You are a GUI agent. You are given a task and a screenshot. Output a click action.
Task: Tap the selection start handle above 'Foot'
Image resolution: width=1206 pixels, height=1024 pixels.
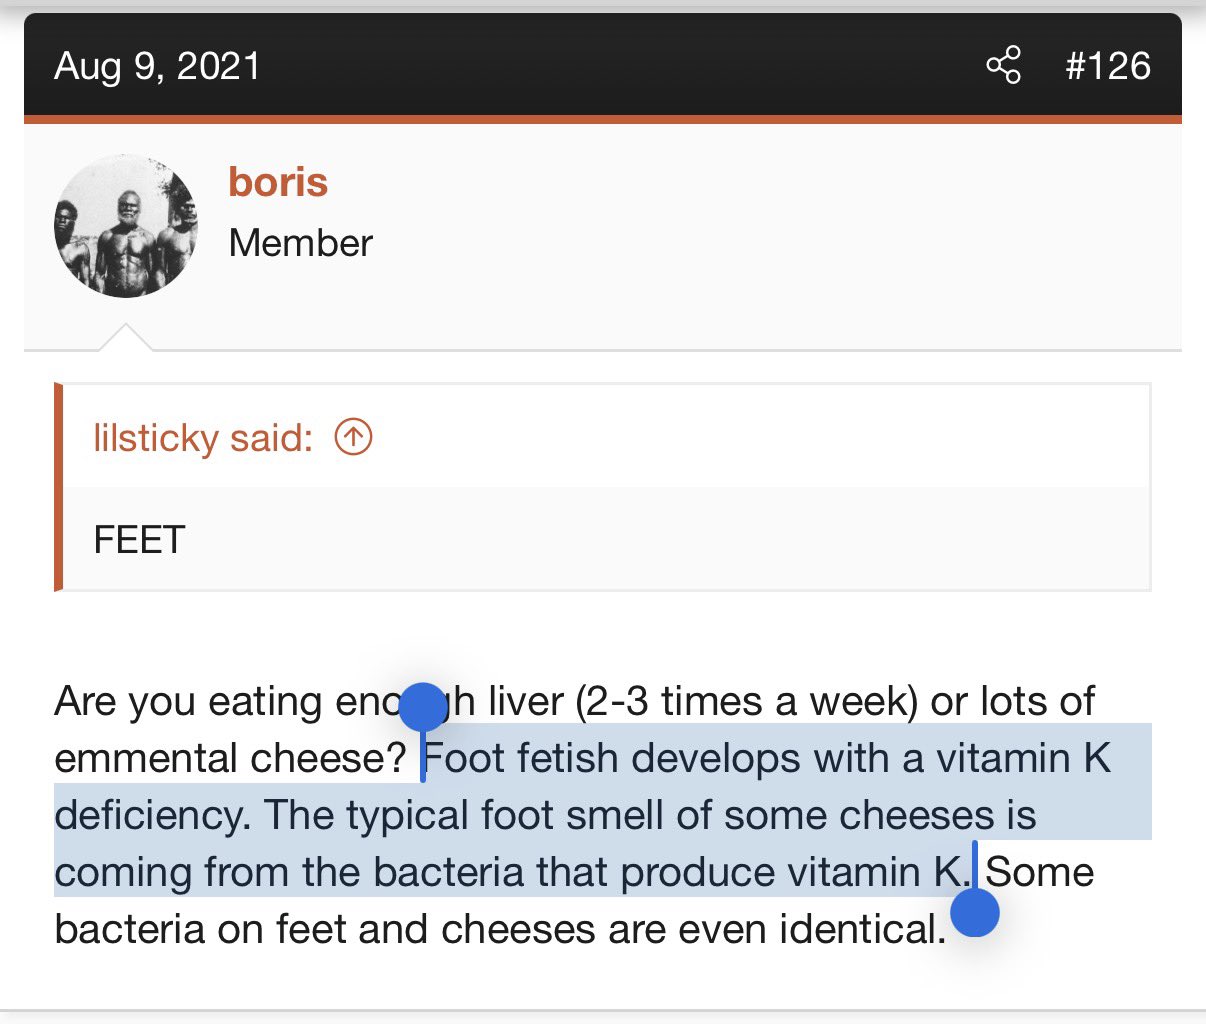coord(422,707)
